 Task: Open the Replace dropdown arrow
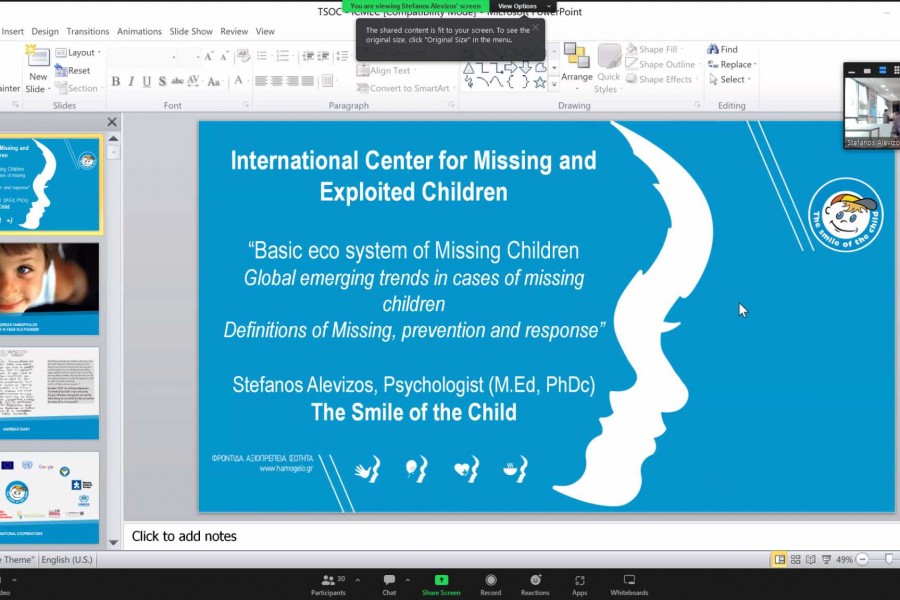(755, 64)
